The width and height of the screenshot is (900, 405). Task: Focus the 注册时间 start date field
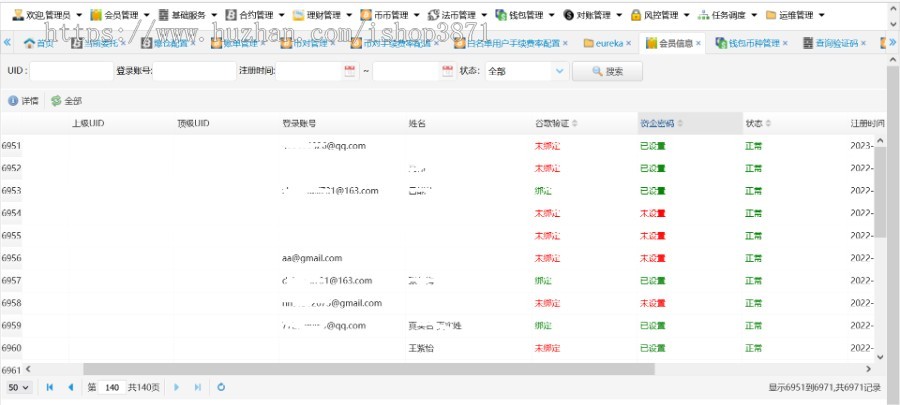[309, 71]
